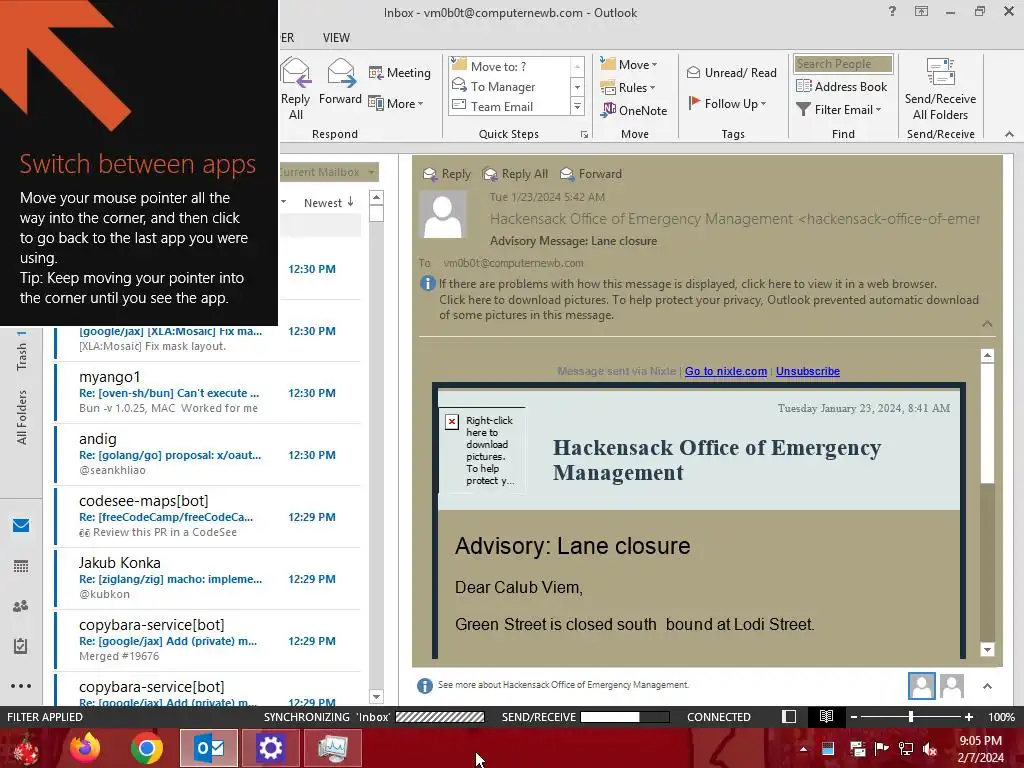Screen dimensions: 1024x768
Task: Expand All Folders in the collapsed pane
Action: (x=22, y=417)
